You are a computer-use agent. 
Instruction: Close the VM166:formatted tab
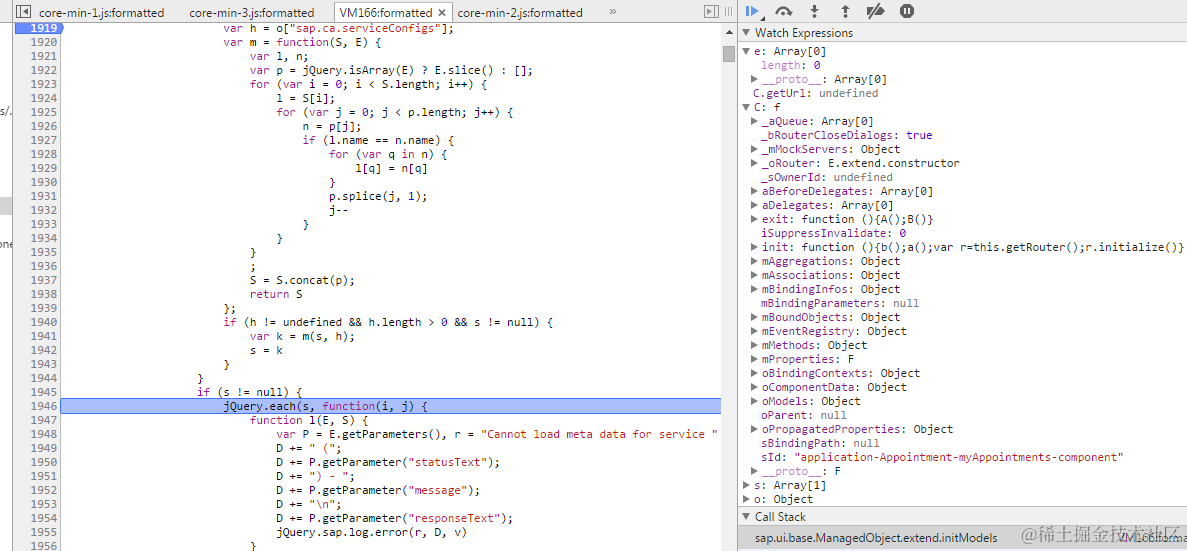pos(442,13)
